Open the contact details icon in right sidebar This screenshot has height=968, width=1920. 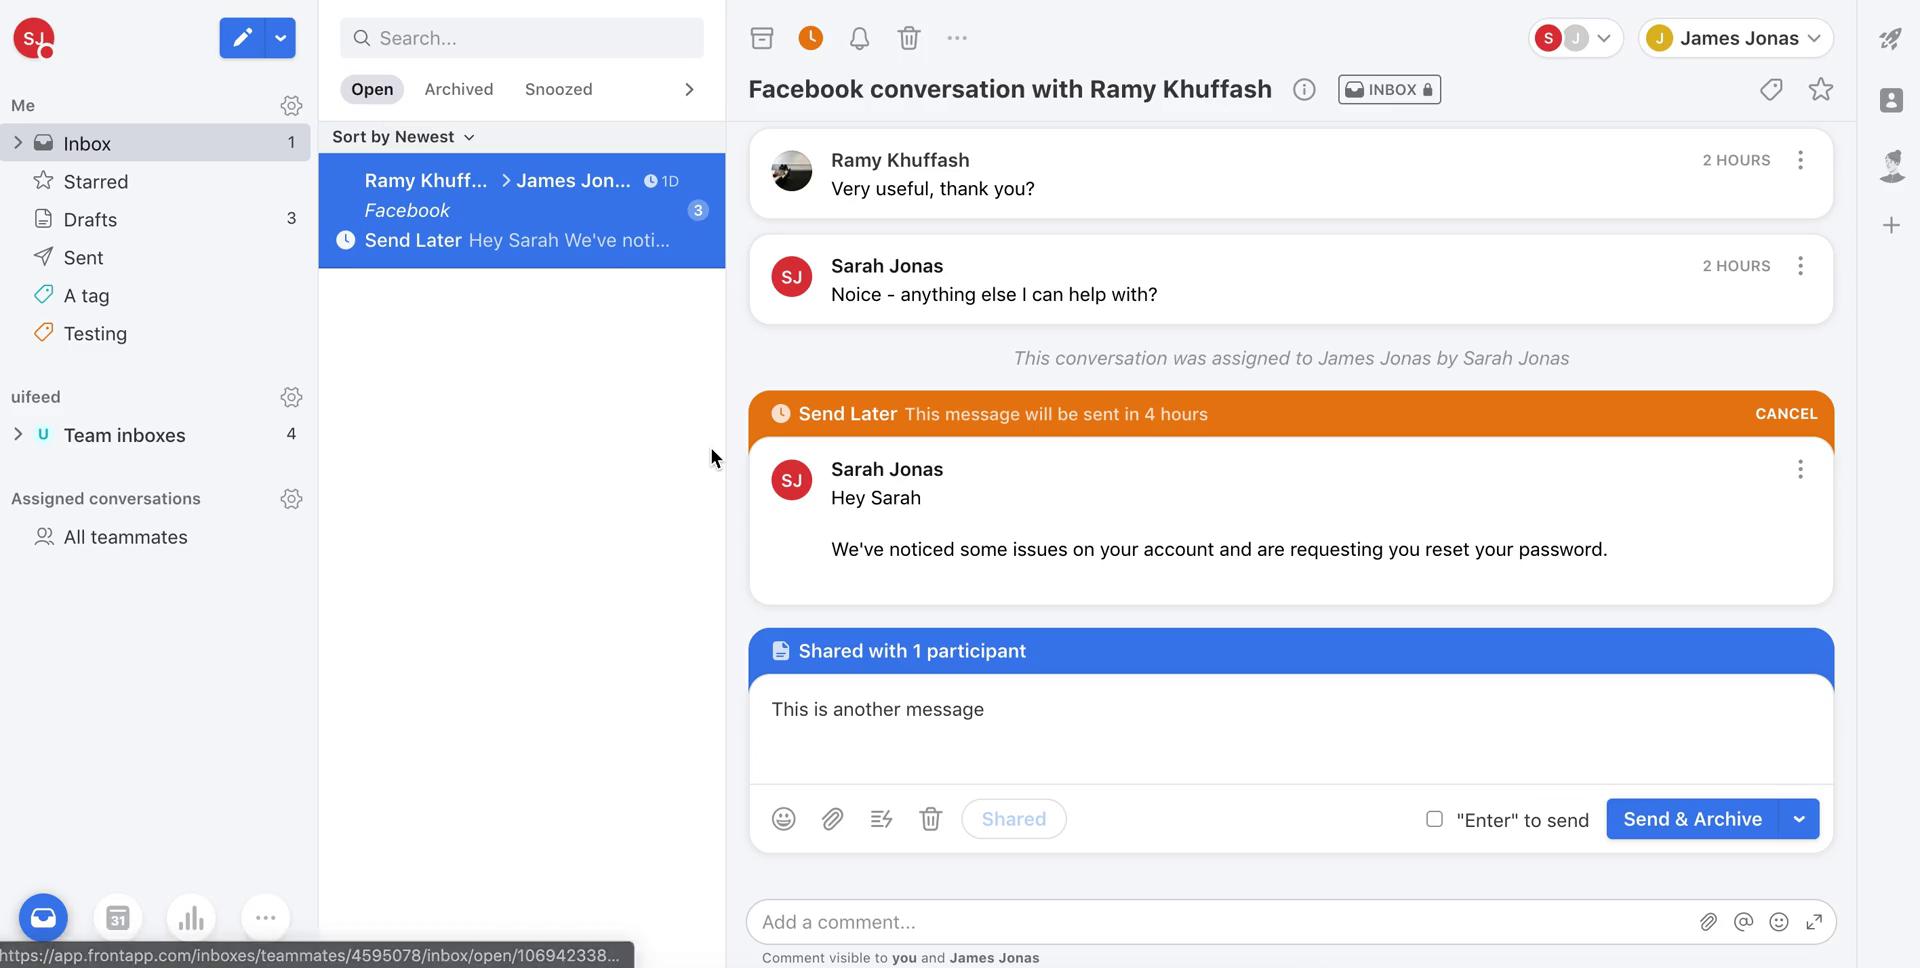click(1890, 100)
